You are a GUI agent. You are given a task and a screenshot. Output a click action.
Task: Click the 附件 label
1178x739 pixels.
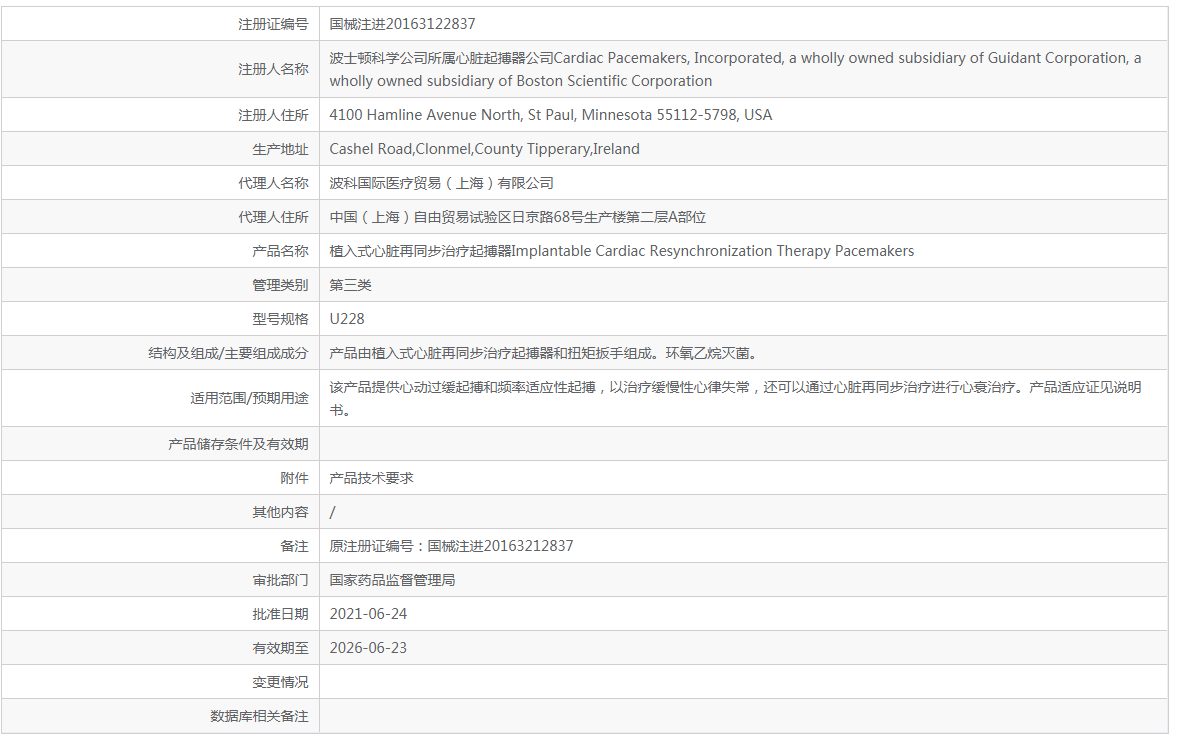[x=294, y=478]
